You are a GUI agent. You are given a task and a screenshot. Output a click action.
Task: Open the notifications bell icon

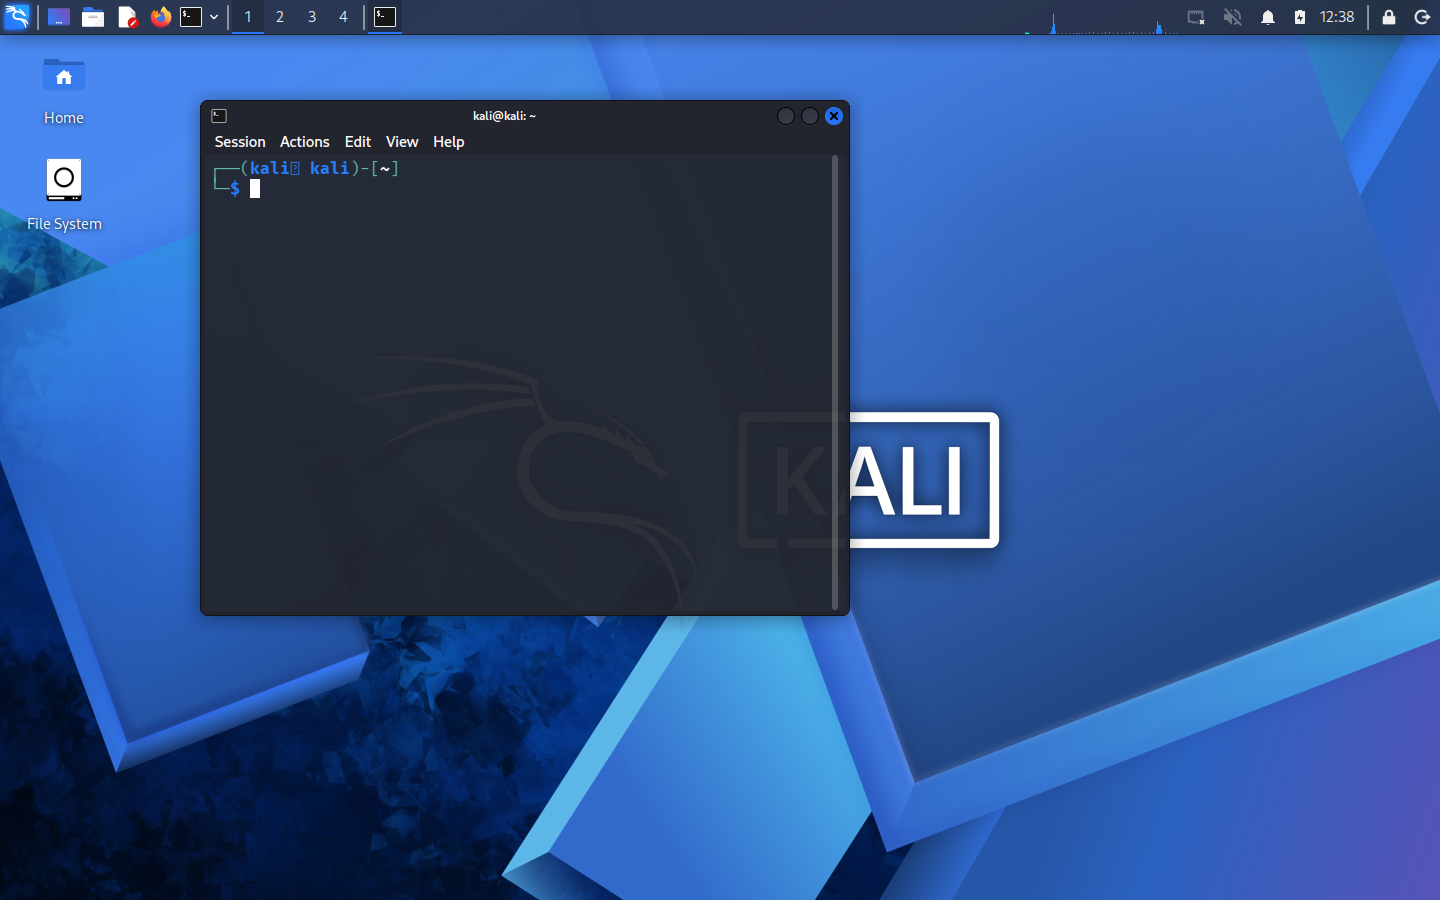(1268, 17)
